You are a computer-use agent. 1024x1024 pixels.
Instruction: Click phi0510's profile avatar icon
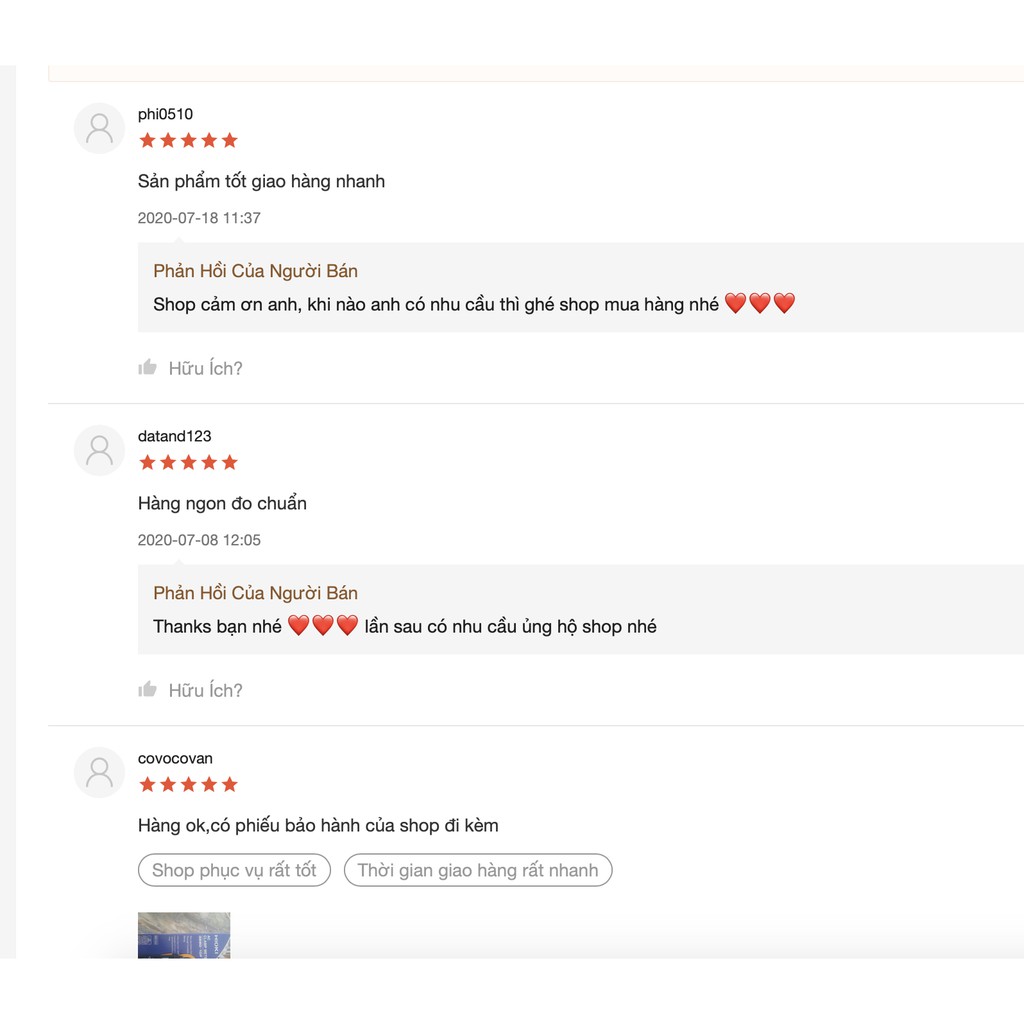point(99,128)
